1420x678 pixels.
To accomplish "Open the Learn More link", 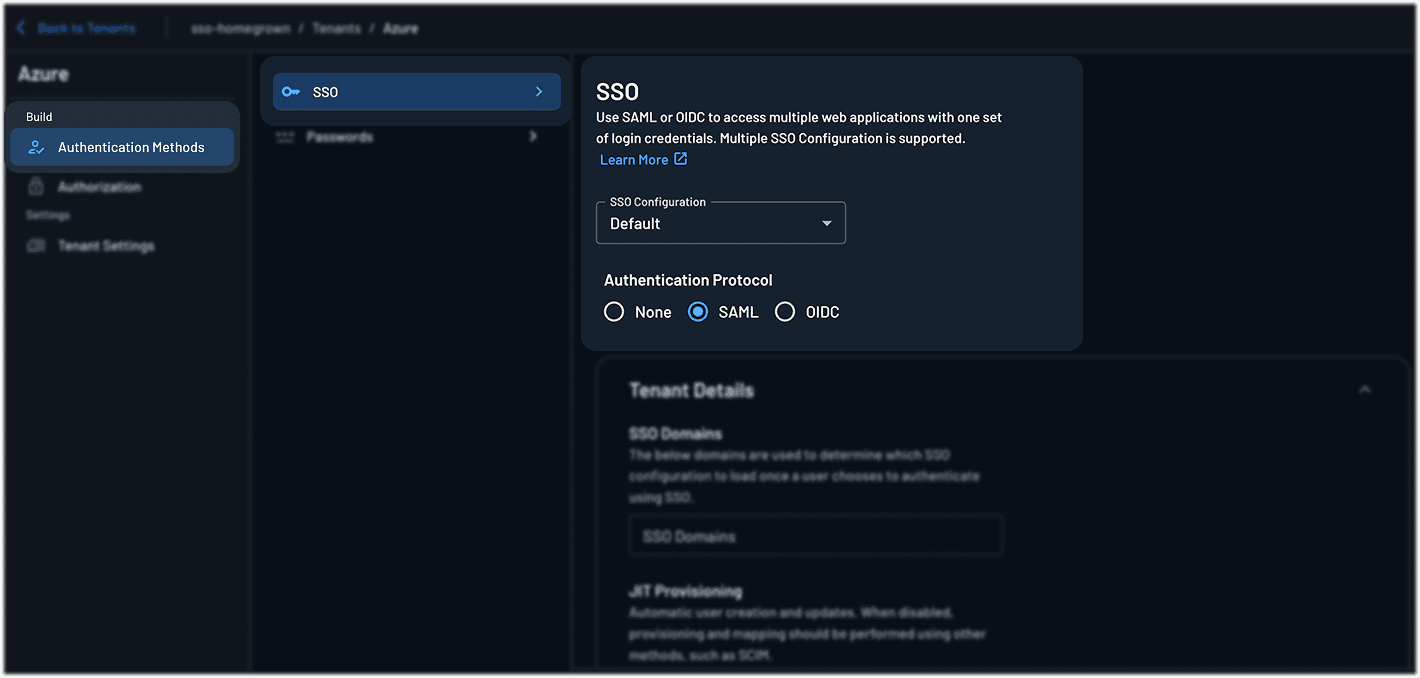I will [634, 160].
